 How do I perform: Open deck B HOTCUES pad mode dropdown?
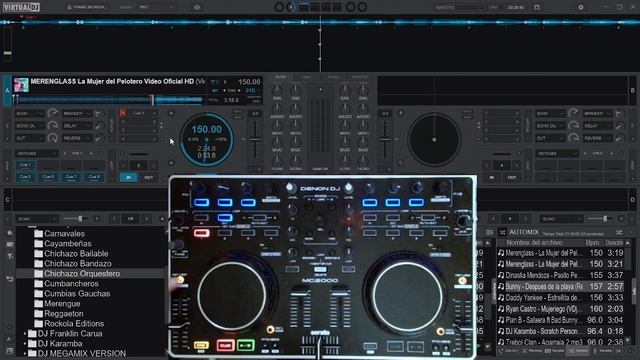(x=557, y=153)
